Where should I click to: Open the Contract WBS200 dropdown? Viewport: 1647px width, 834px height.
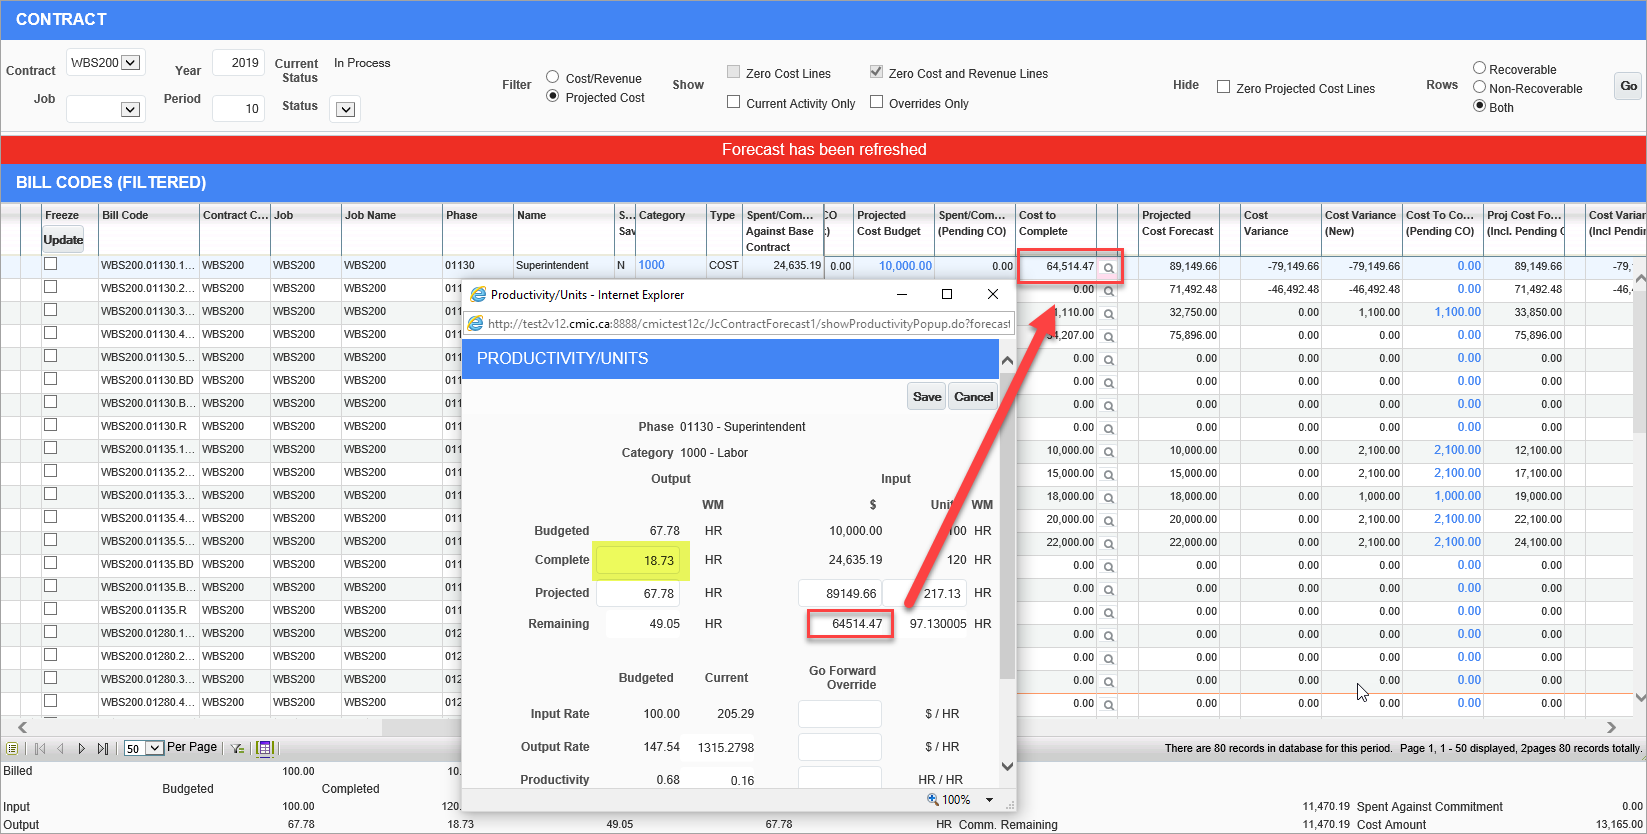tap(130, 62)
